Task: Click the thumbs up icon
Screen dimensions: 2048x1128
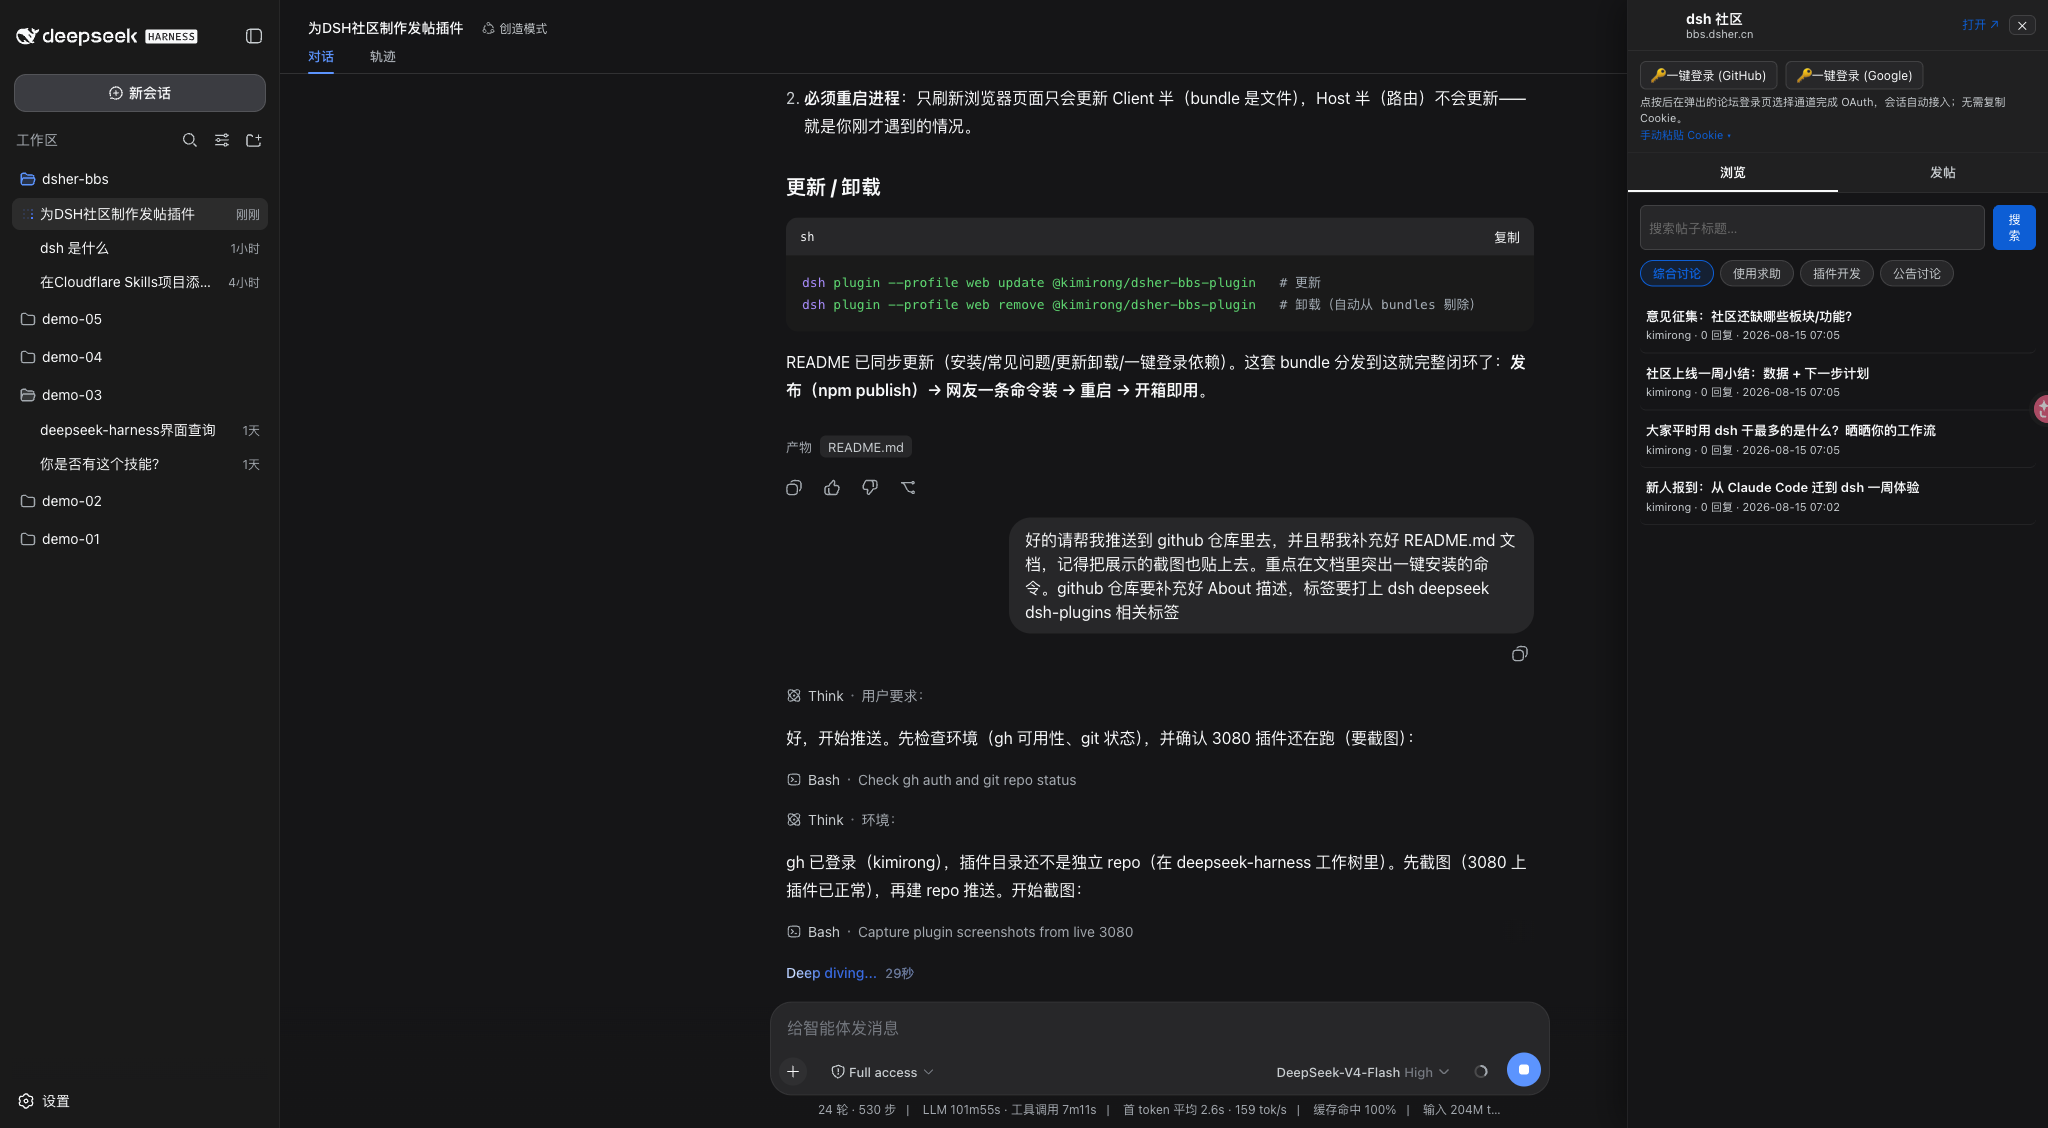Action: point(832,488)
